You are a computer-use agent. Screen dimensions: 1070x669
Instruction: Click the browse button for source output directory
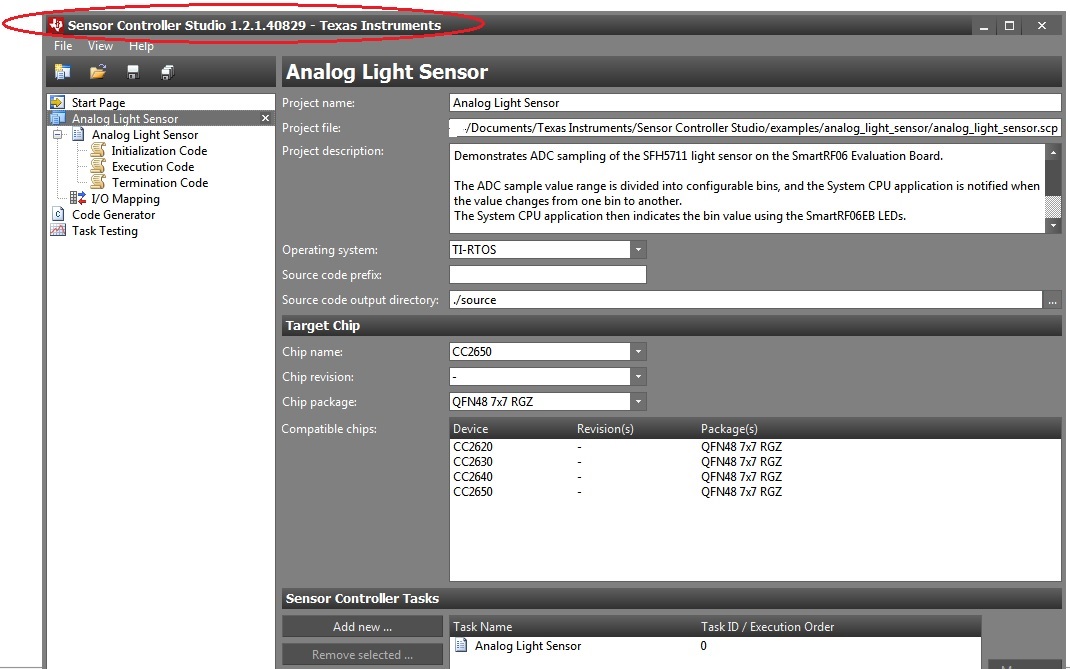pyautogui.click(x=1052, y=300)
